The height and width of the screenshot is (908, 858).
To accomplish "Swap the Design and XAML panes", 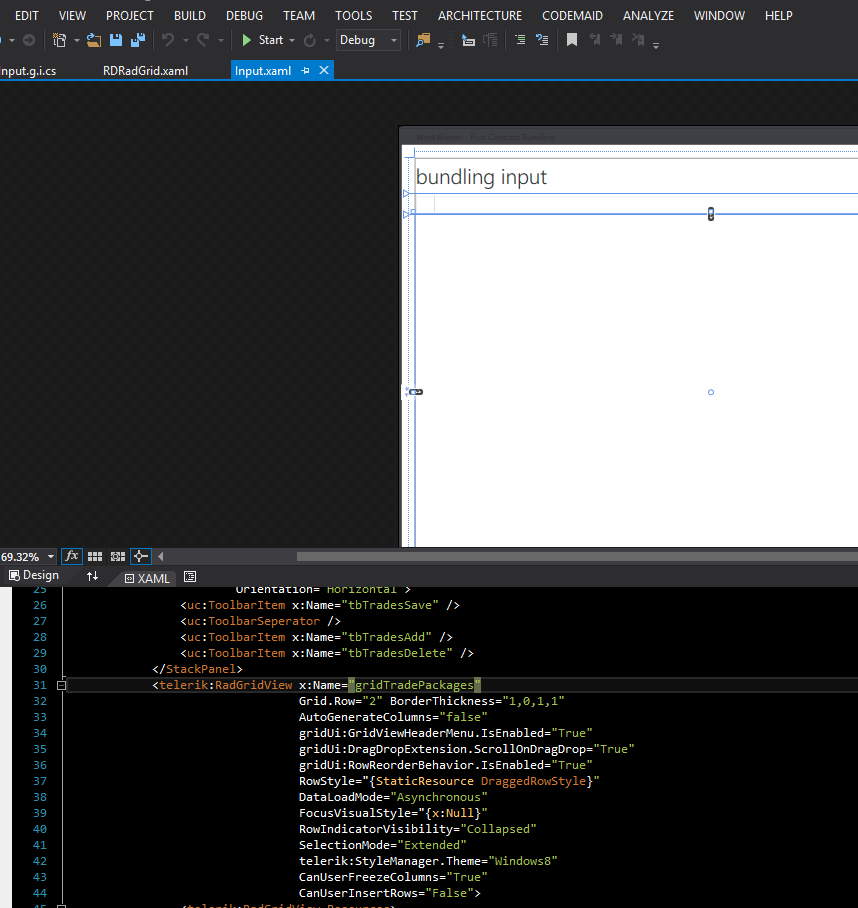I will 93,576.
